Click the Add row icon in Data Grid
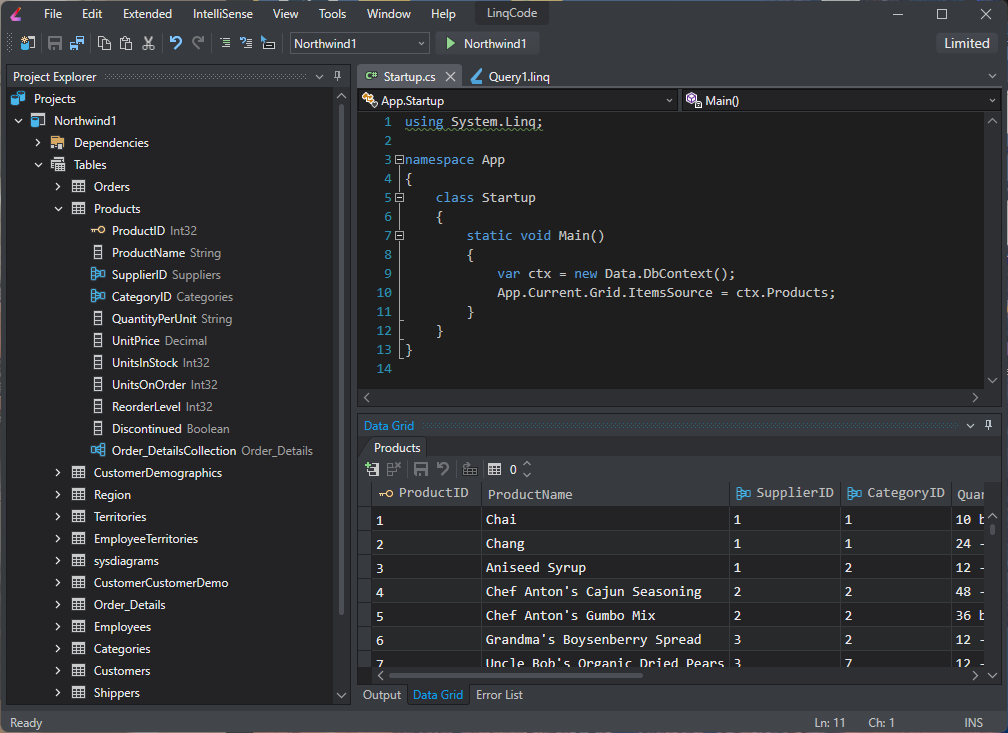Screen dimensions: 1008x733 [372, 469]
